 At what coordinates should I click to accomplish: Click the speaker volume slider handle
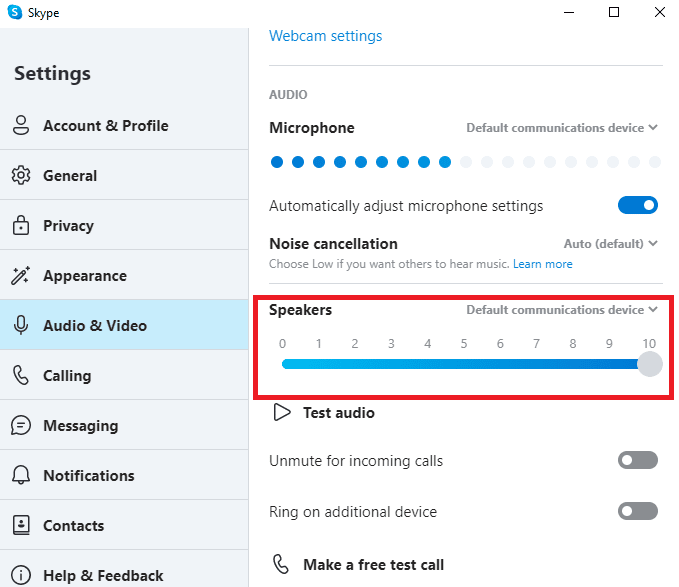[650, 364]
